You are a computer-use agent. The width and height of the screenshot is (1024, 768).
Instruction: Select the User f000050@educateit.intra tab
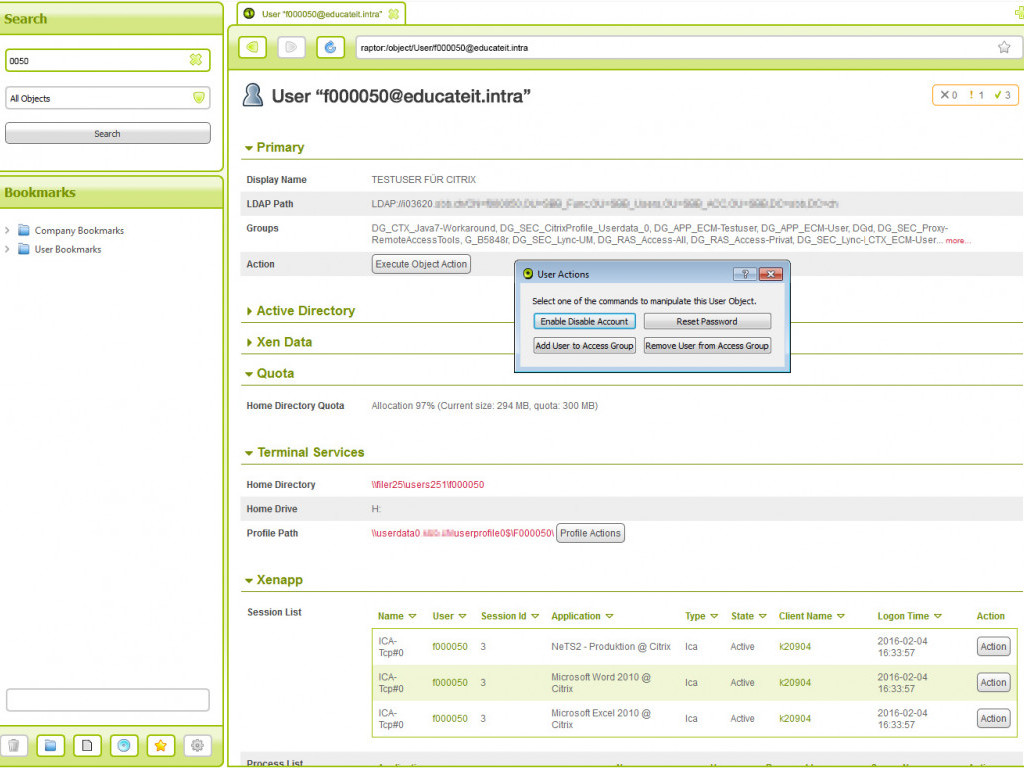click(320, 14)
